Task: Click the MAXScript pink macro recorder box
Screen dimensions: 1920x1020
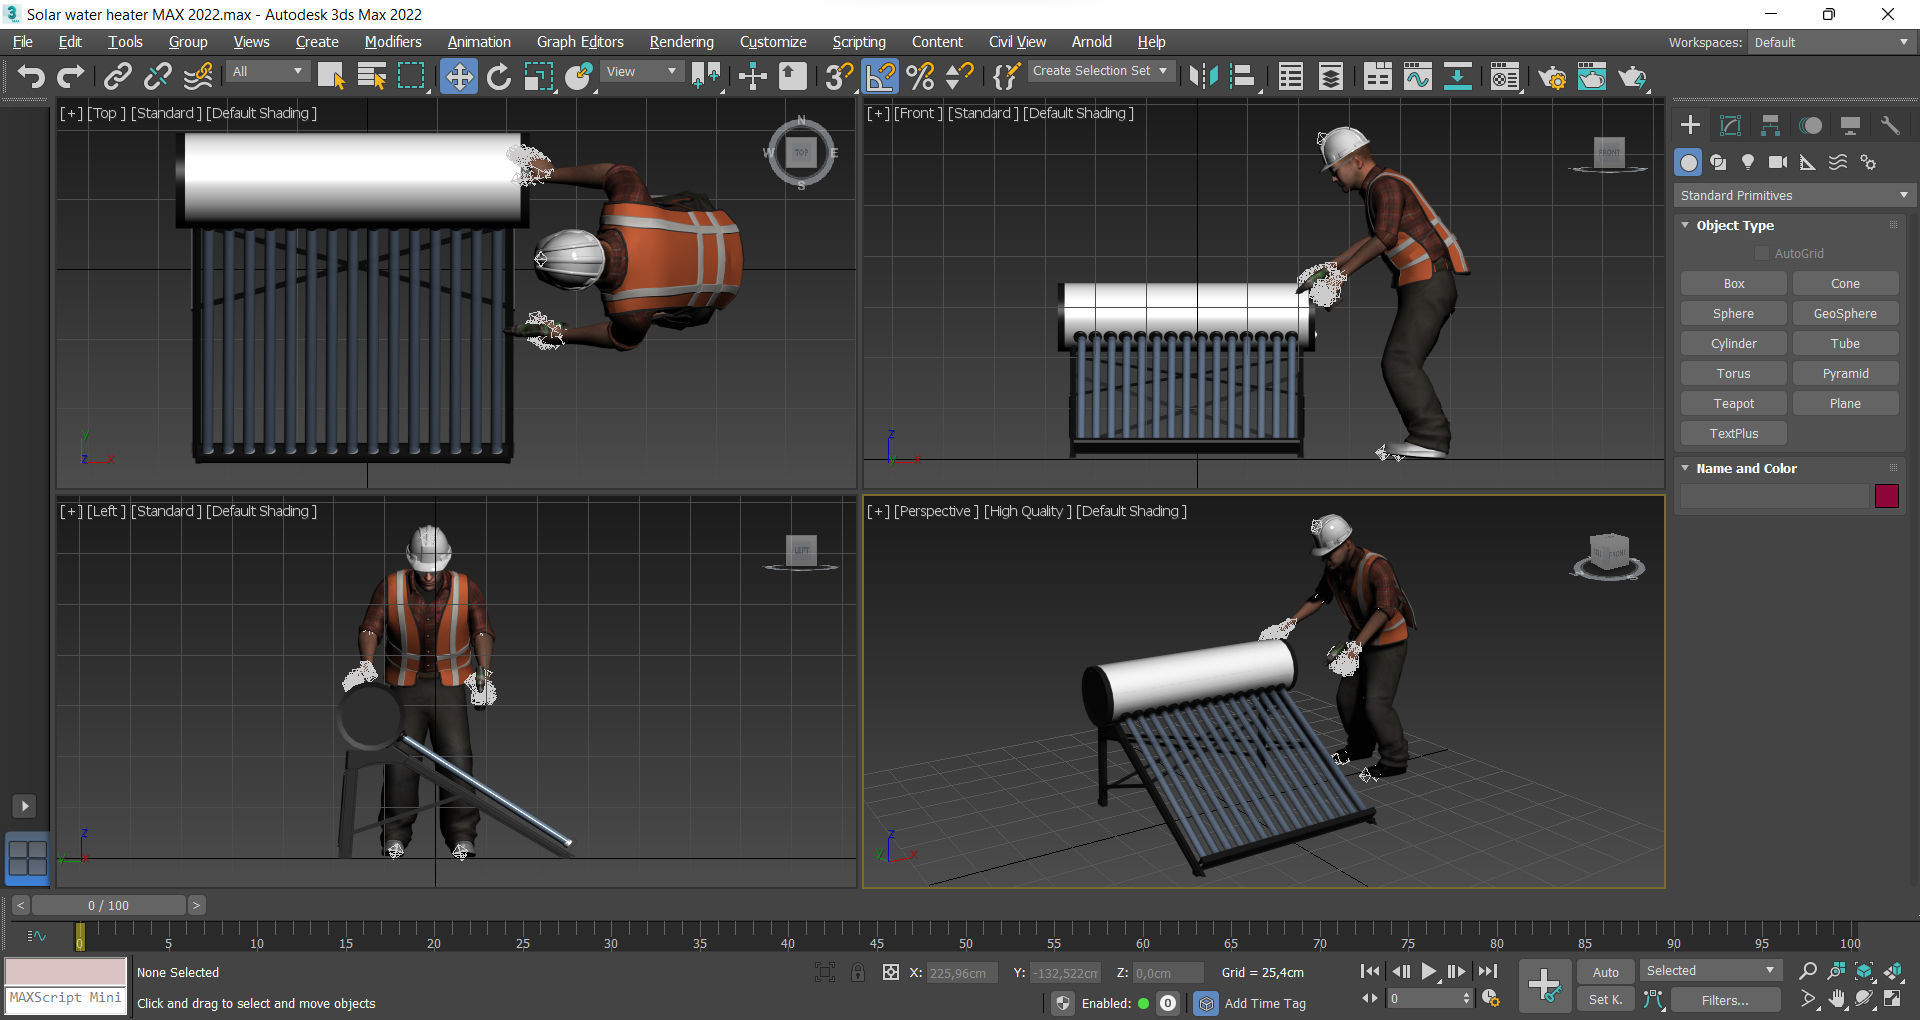Action: (66, 971)
